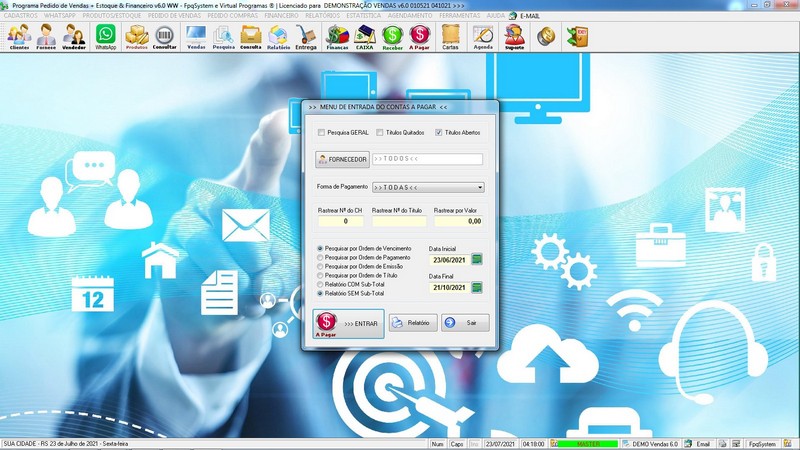Open the Entrega hand truck icon
This screenshot has width=800, height=450.
coord(306,37)
